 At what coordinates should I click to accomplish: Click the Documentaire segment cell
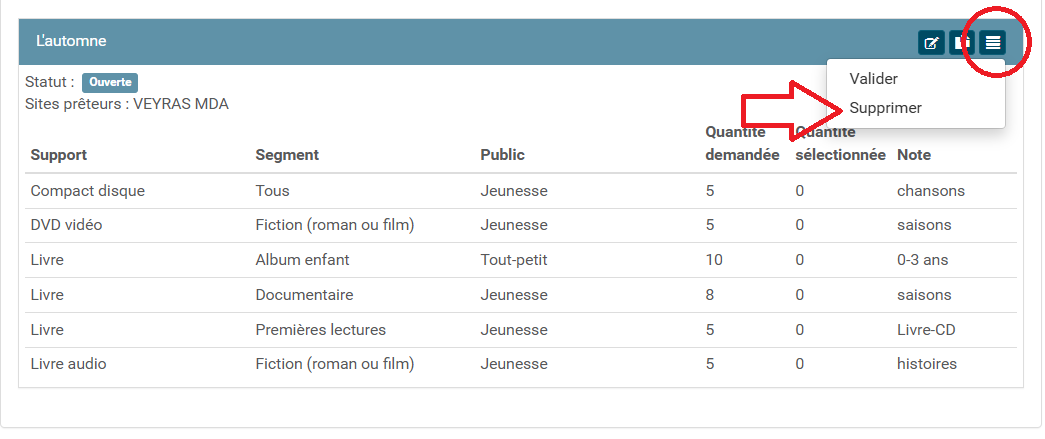(304, 295)
